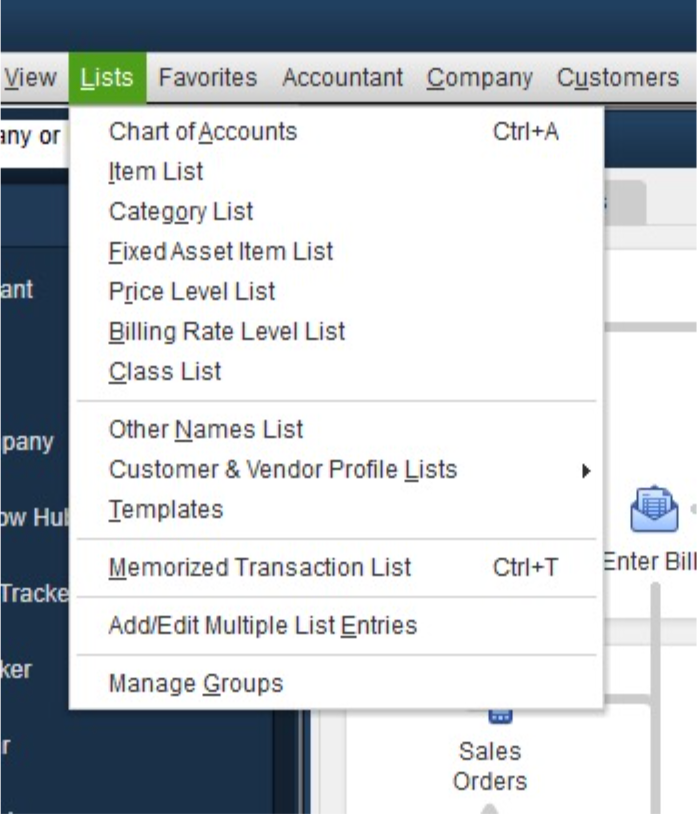The image size is (698, 818).
Task: Click the Sales Orders icon
Action: [x=500, y=716]
